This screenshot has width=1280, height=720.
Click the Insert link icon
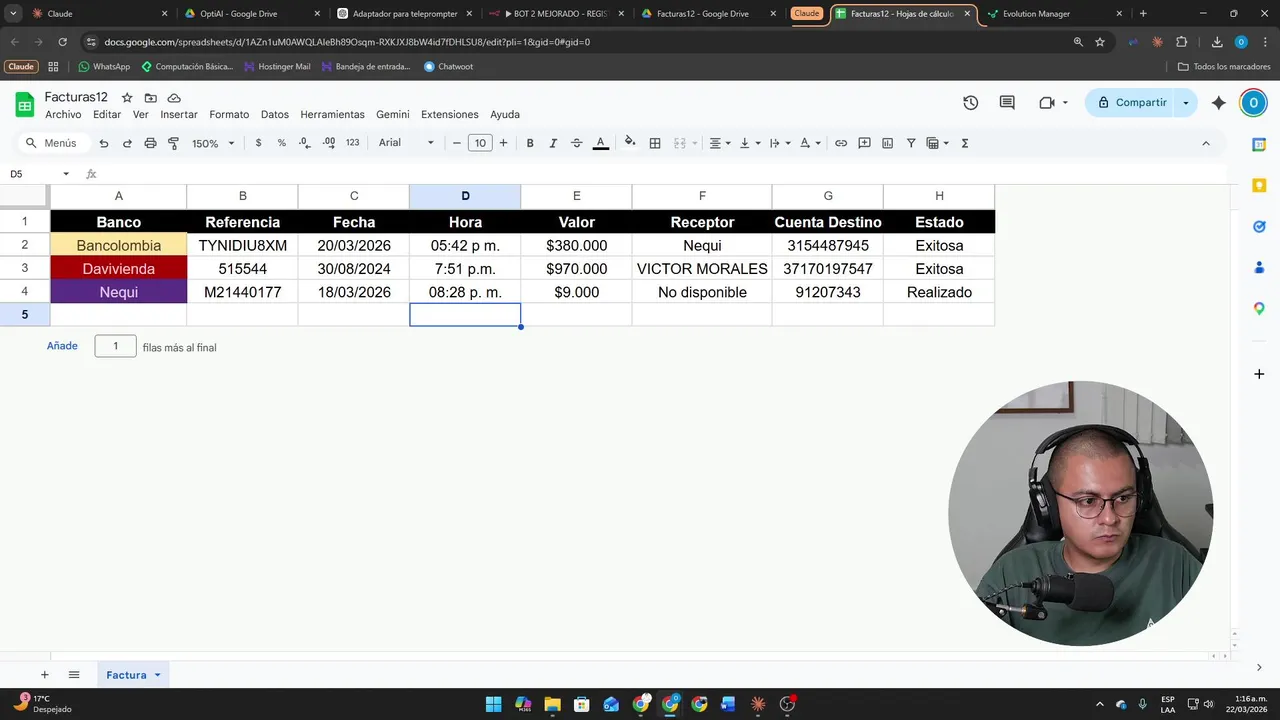pos(841,143)
